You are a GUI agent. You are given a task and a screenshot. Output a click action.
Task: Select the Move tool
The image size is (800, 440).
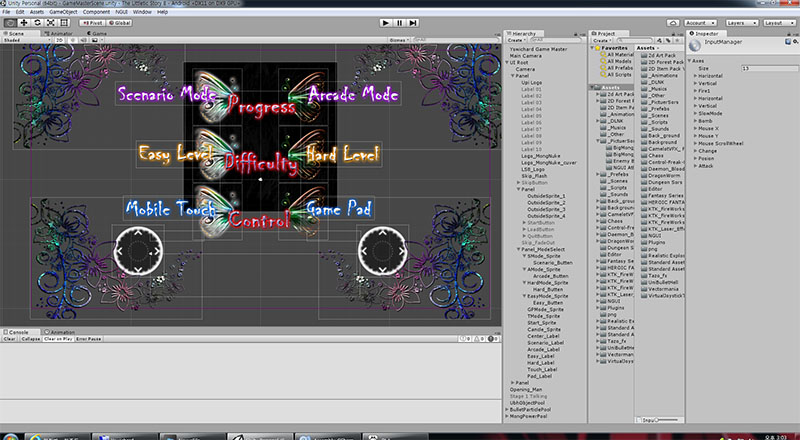pos(24,23)
